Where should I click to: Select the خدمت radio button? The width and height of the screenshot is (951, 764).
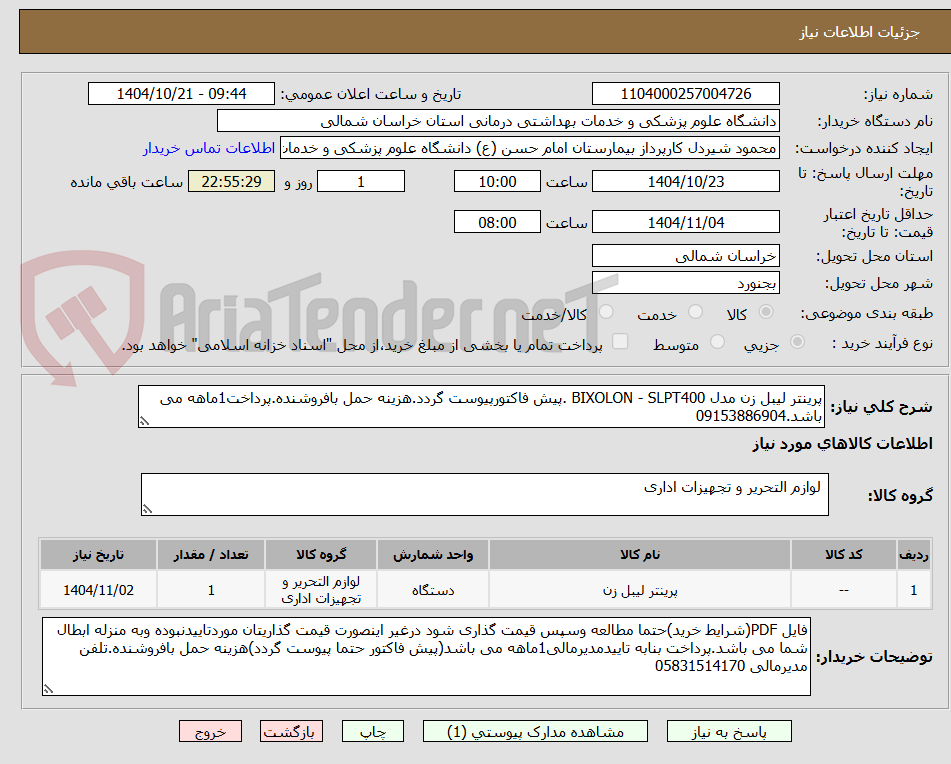pyautogui.click(x=695, y=312)
